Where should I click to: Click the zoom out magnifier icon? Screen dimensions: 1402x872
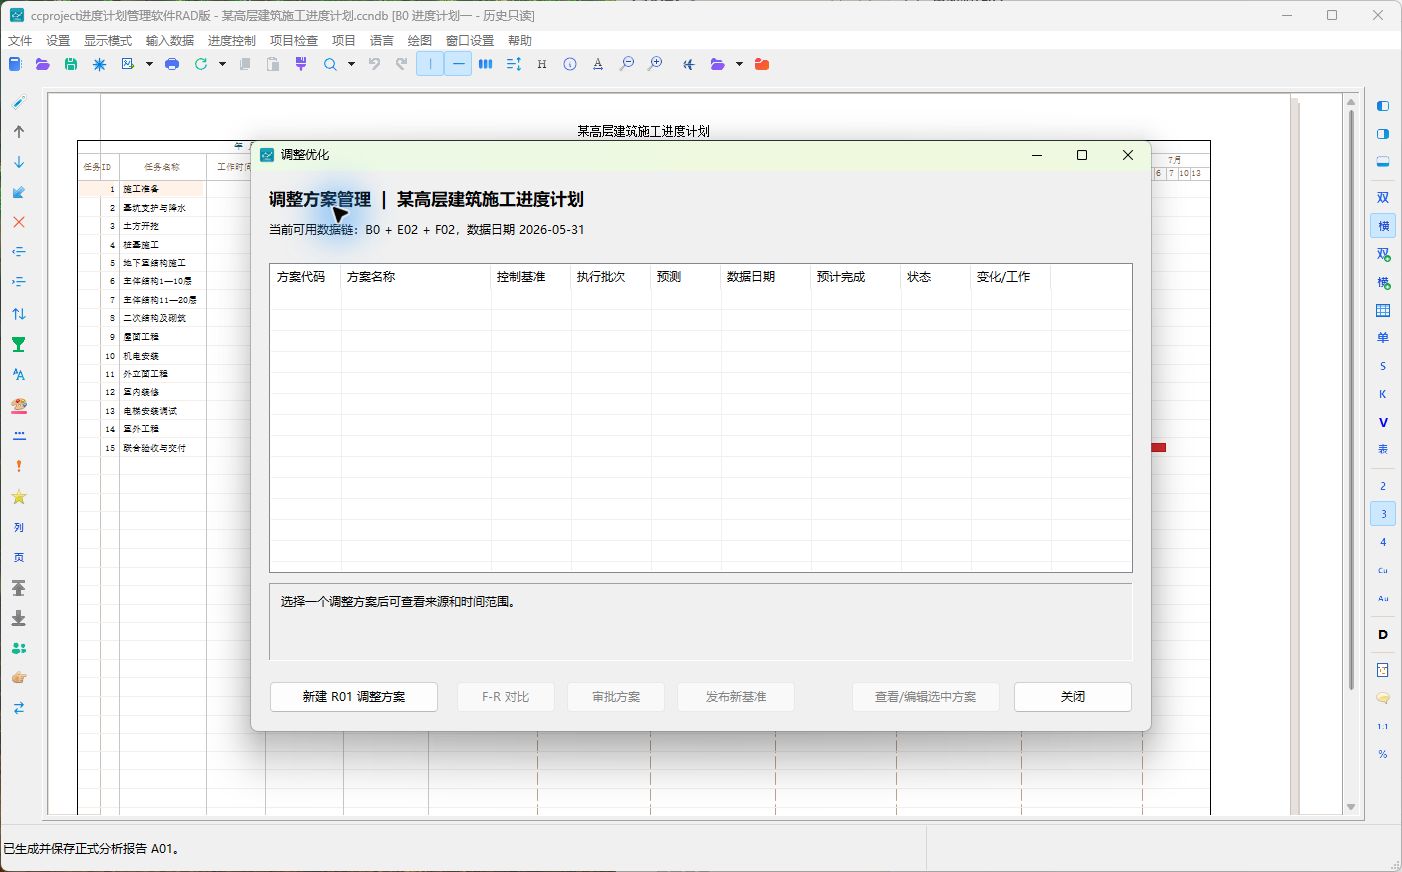(x=626, y=64)
